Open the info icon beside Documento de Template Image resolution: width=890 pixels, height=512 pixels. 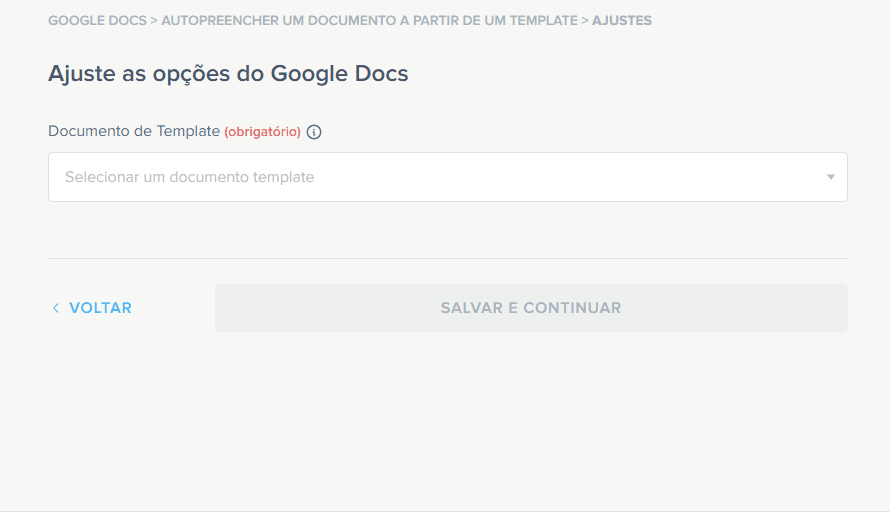click(x=314, y=132)
